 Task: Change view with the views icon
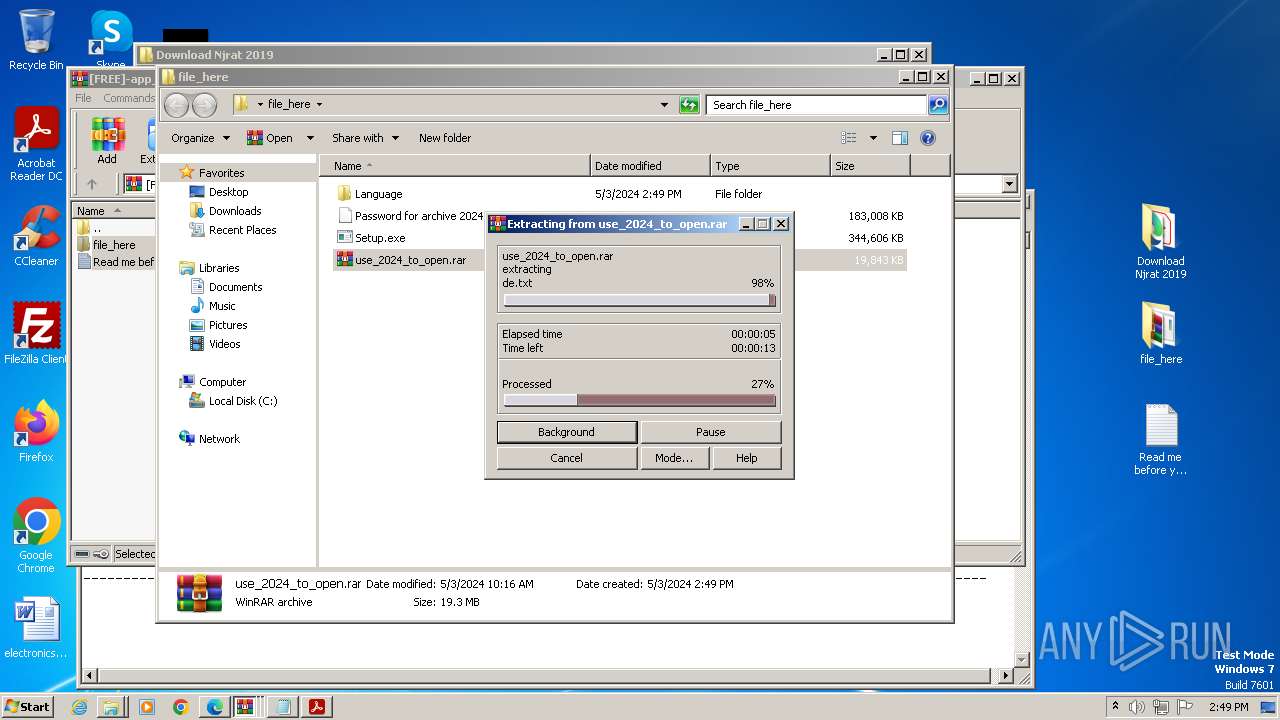tap(849, 138)
